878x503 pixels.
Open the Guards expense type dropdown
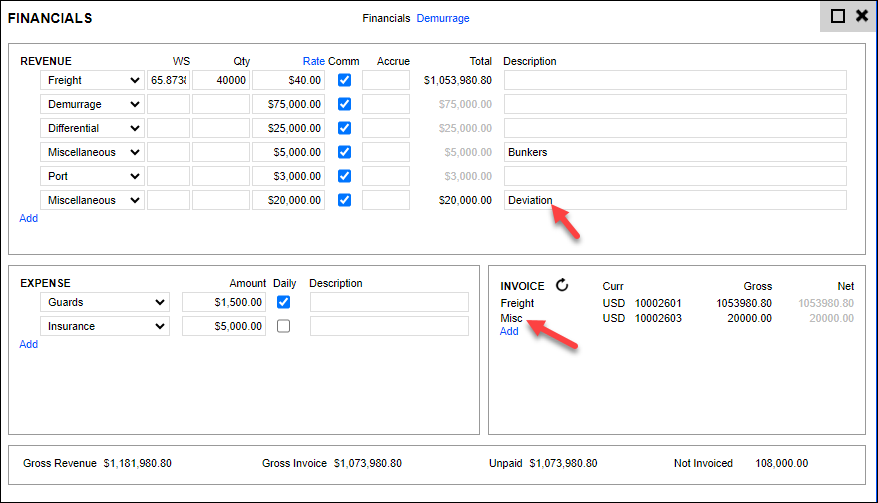105,302
